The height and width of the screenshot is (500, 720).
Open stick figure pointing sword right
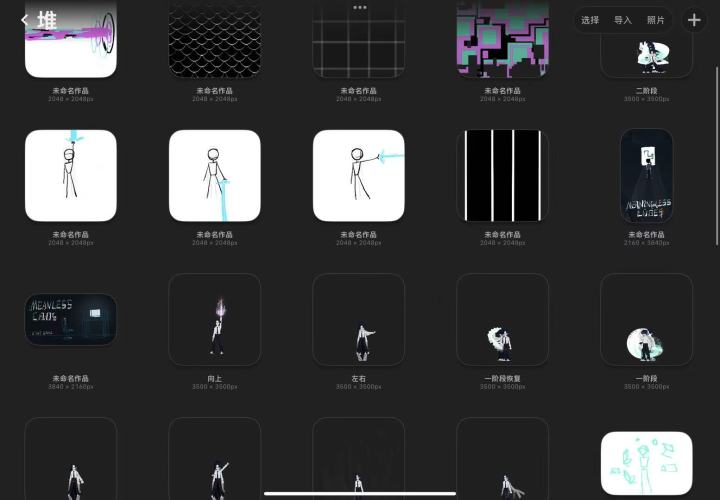pos(359,175)
